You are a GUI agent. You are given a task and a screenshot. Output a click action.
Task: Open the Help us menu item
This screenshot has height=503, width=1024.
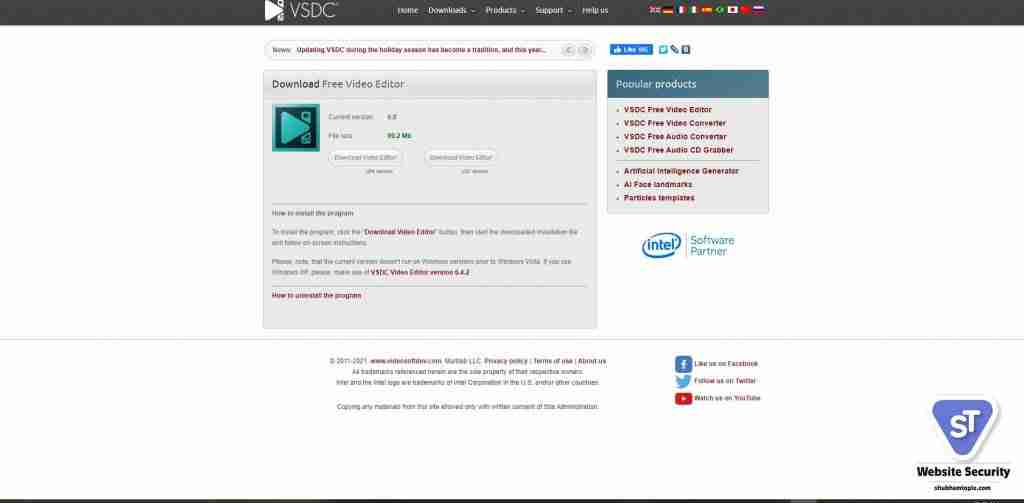[x=595, y=10]
